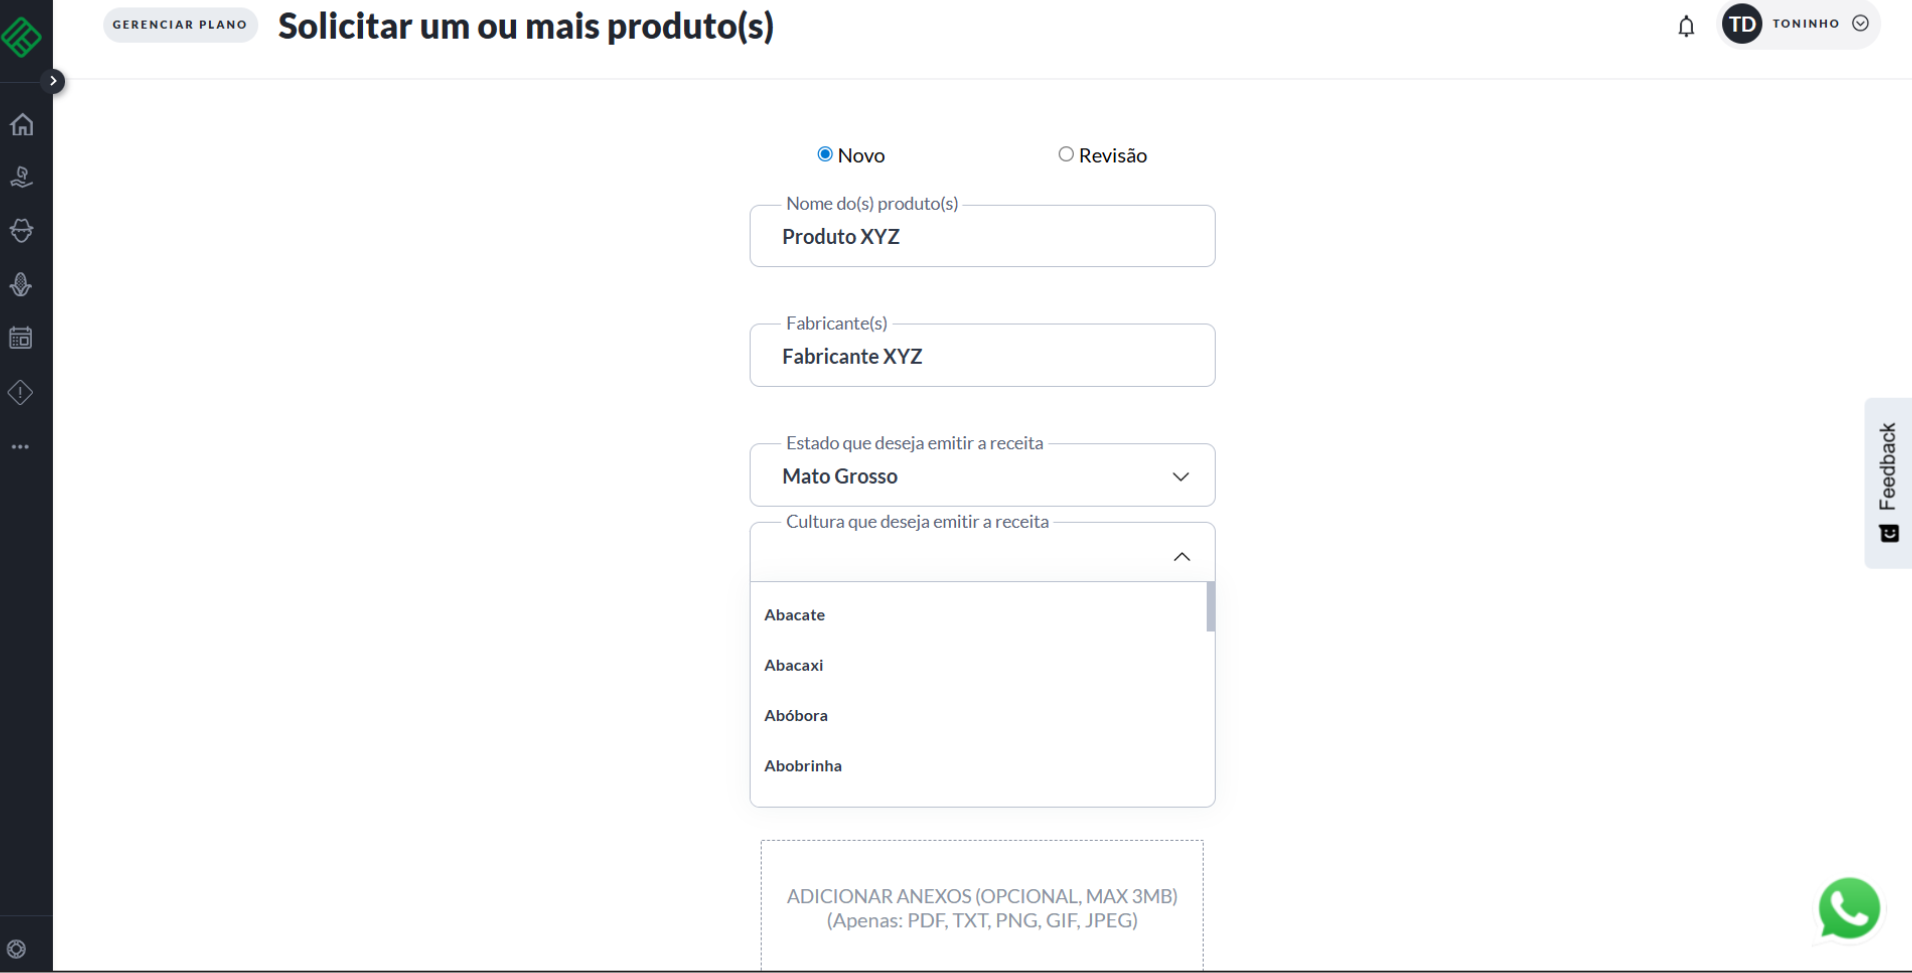Open the Feedback side tab
1912x973 pixels.
click(1887, 482)
